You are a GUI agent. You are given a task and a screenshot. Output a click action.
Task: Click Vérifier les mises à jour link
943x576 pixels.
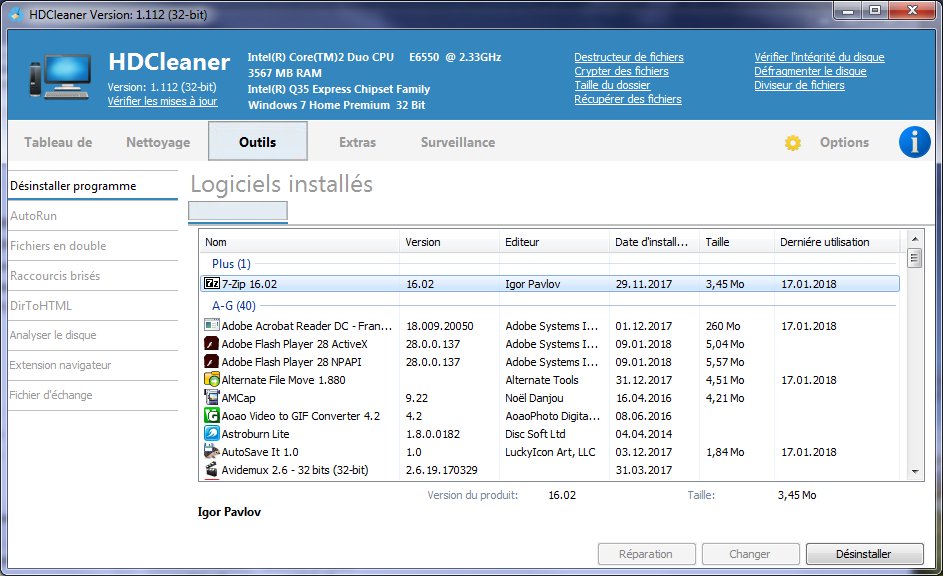coord(162,101)
